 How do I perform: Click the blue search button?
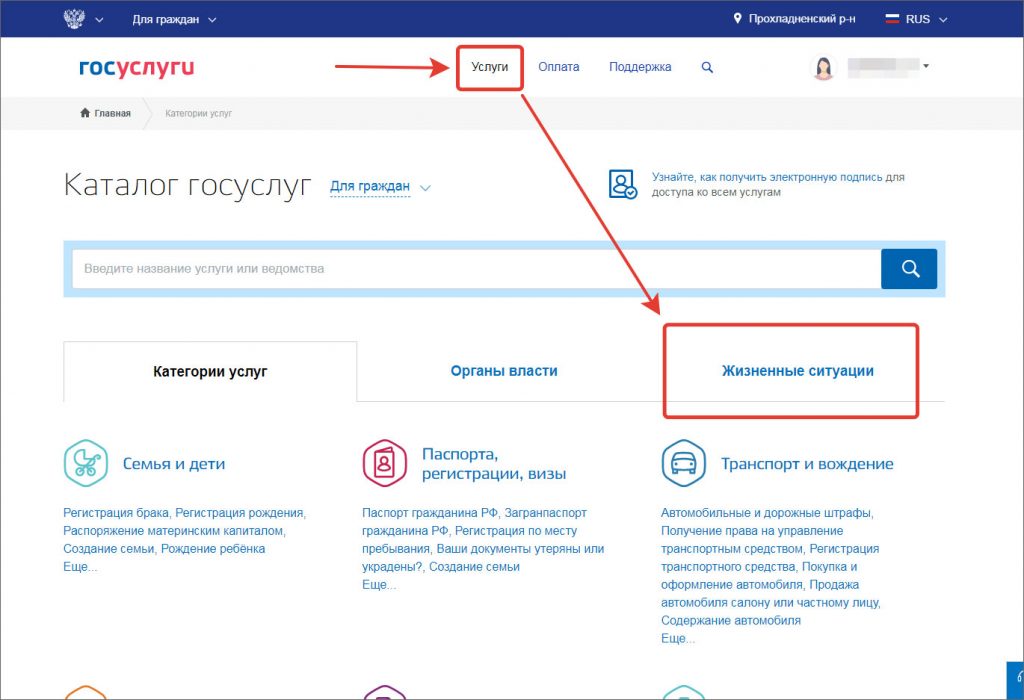(909, 268)
